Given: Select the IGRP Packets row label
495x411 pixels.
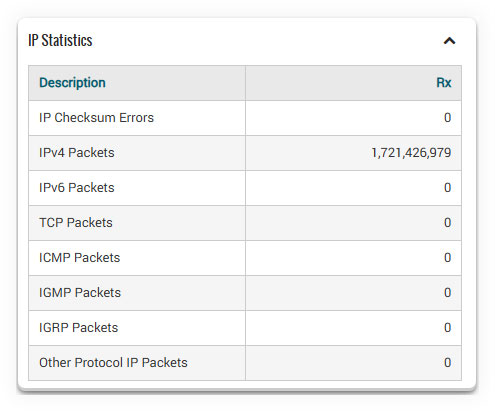Looking at the screenshot, I should pyautogui.click(x=78, y=328).
